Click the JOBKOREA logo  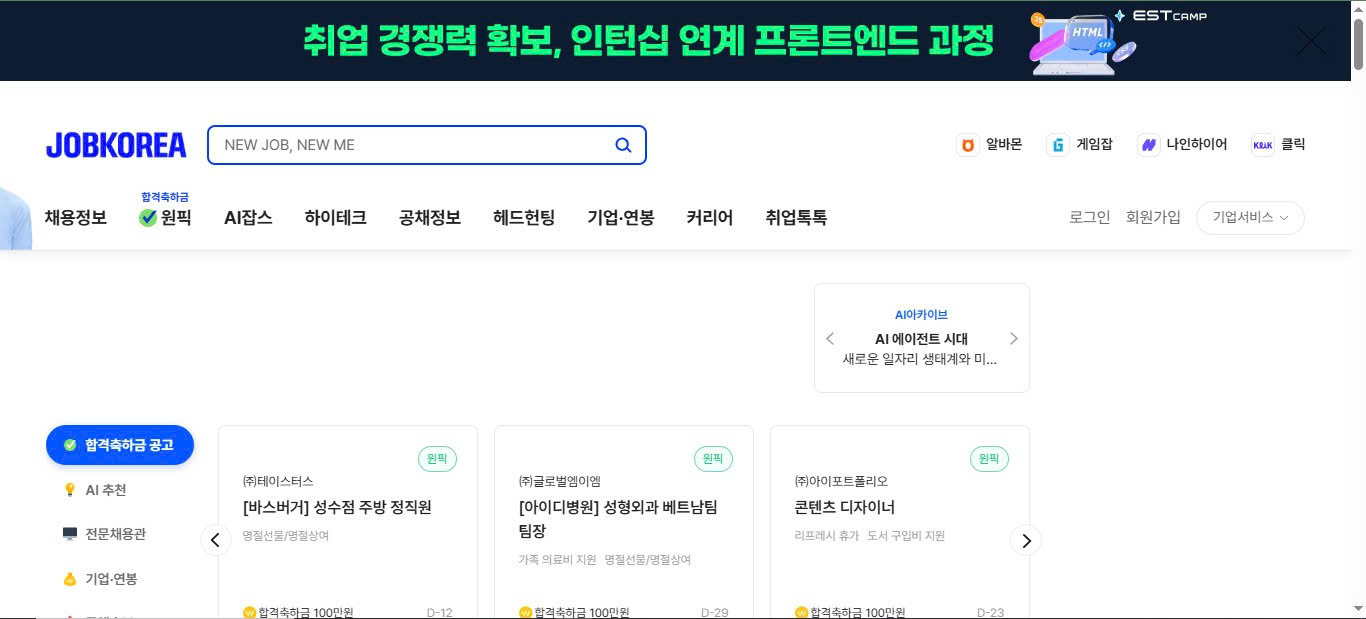click(116, 145)
